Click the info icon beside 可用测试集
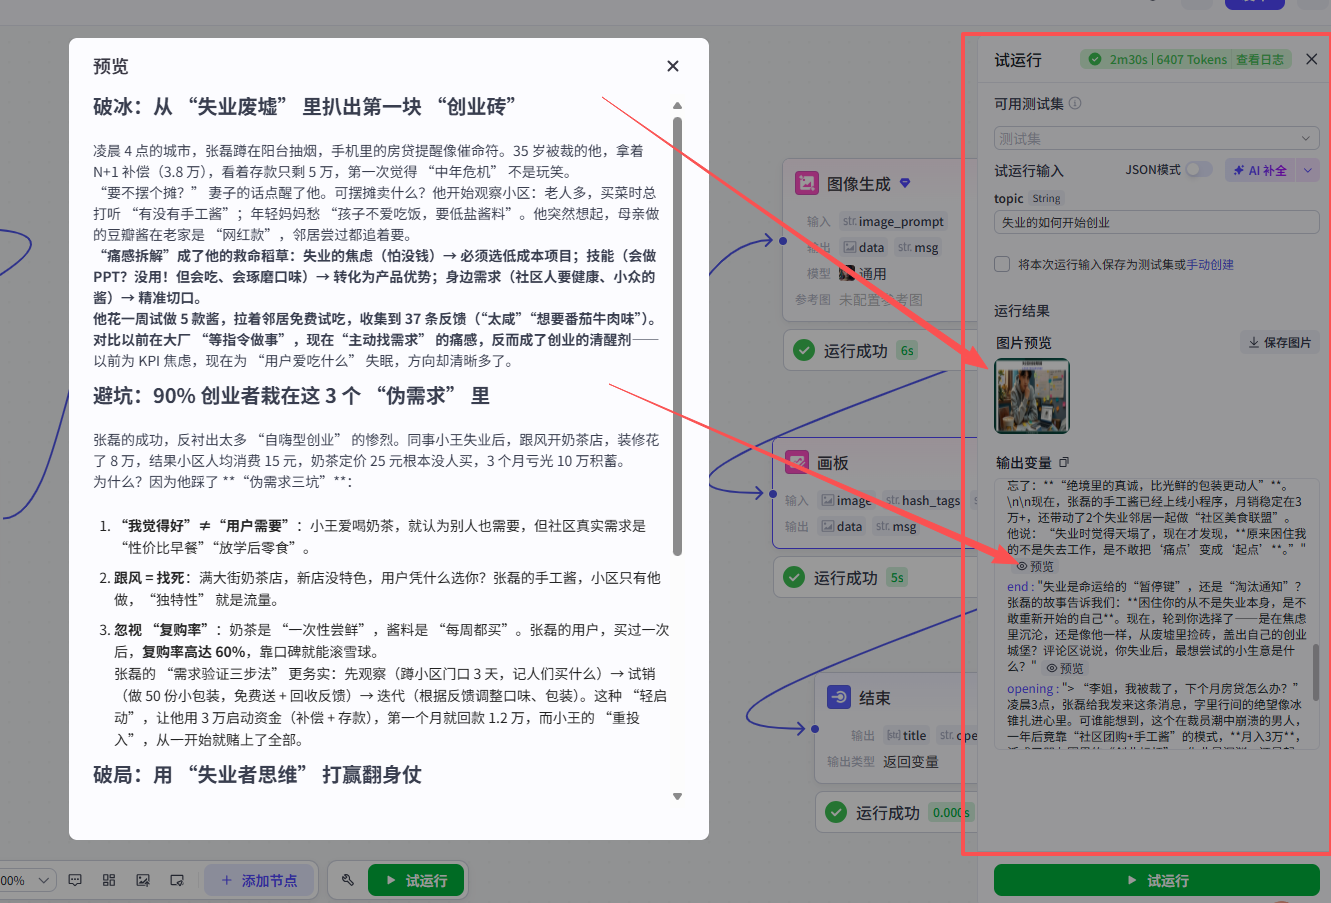The image size is (1331, 903). pyautogui.click(x=1075, y=103)
